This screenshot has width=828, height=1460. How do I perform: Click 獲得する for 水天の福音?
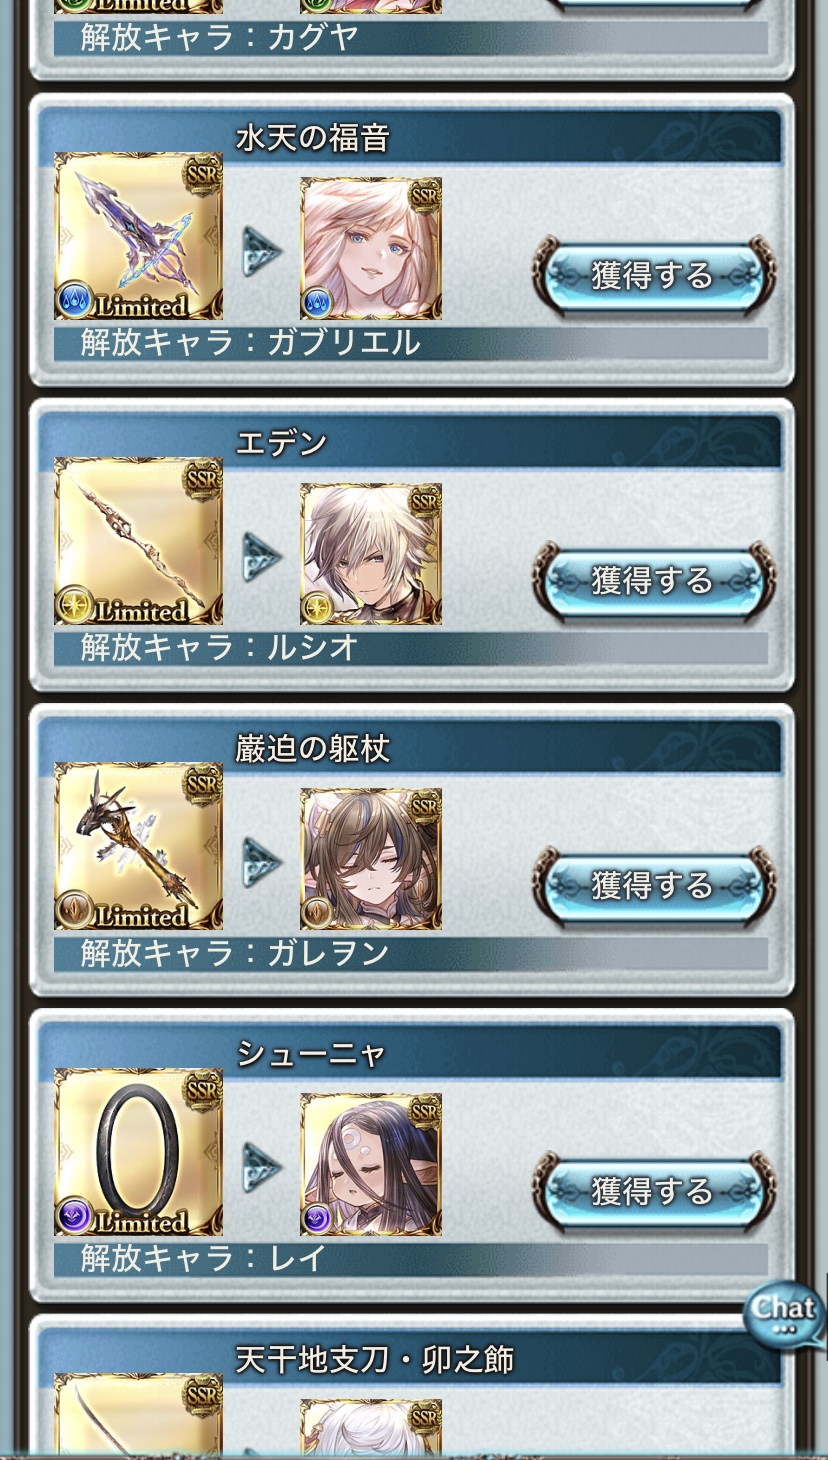pyautogui.click(x=654, y=275)
